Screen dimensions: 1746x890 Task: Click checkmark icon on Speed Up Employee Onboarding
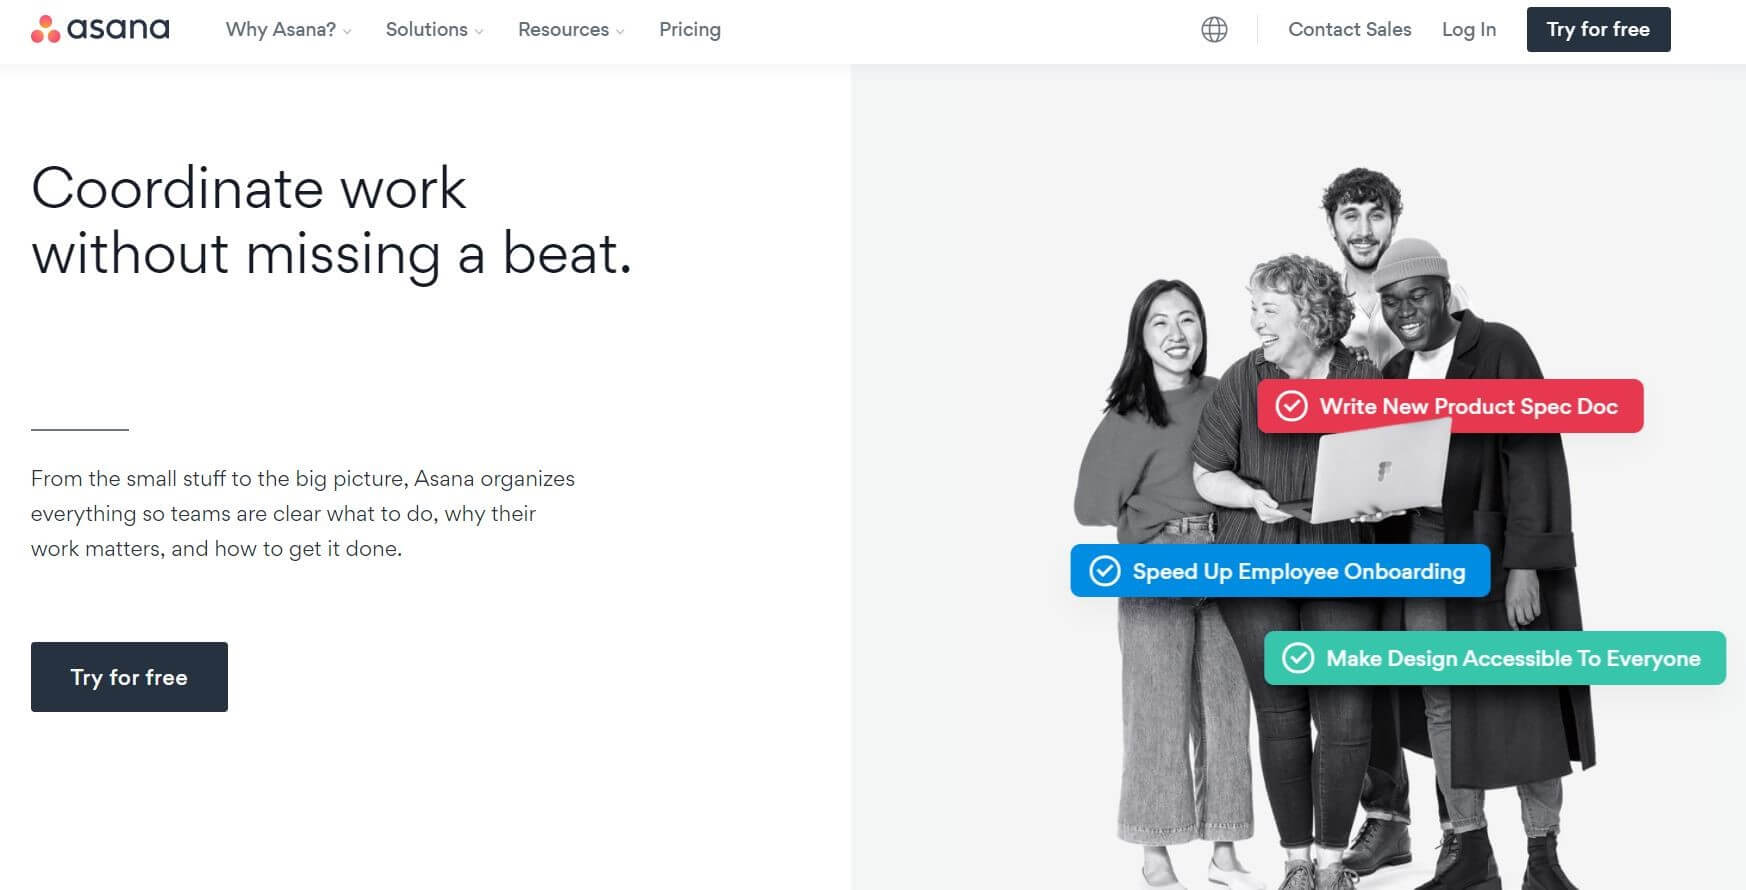click(x=1104, y=571)
